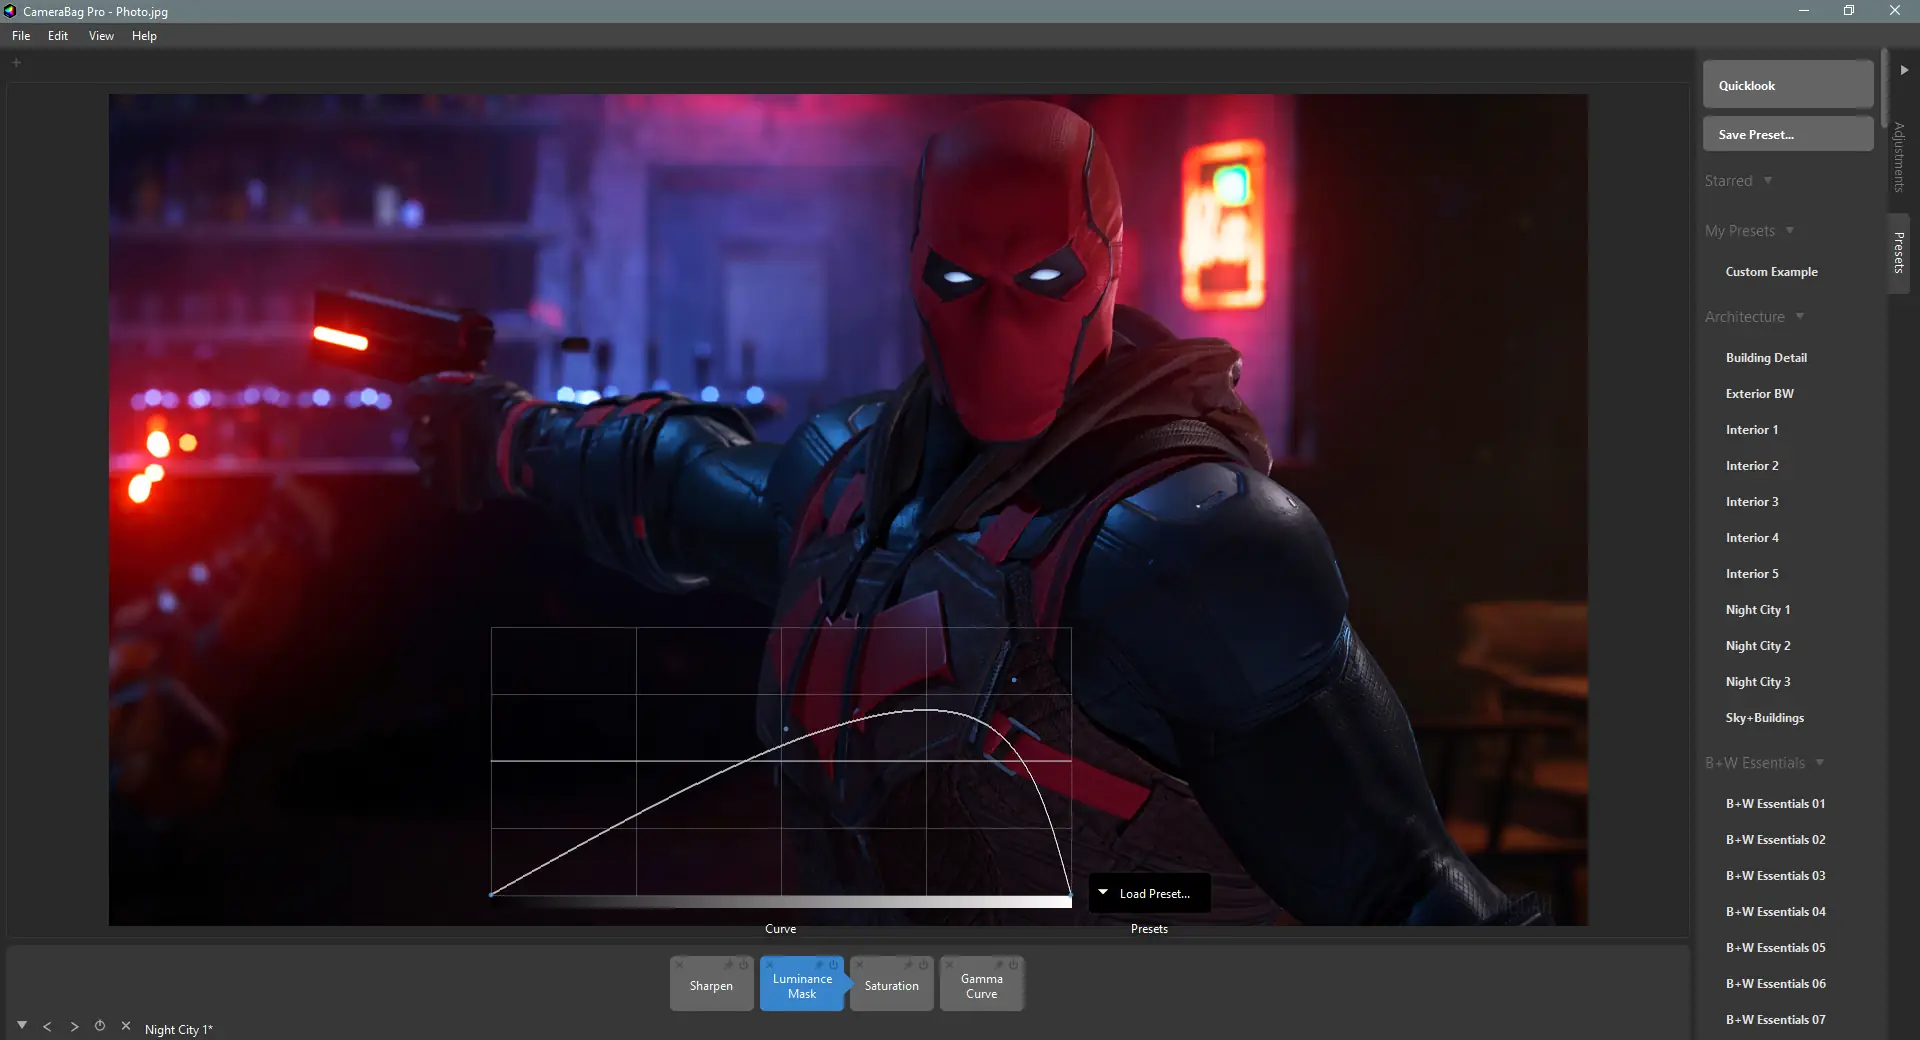This screenshot has height=1040, width=1920.
Task: Pin the Saturation adjustment tile
Action: point(908,965)
